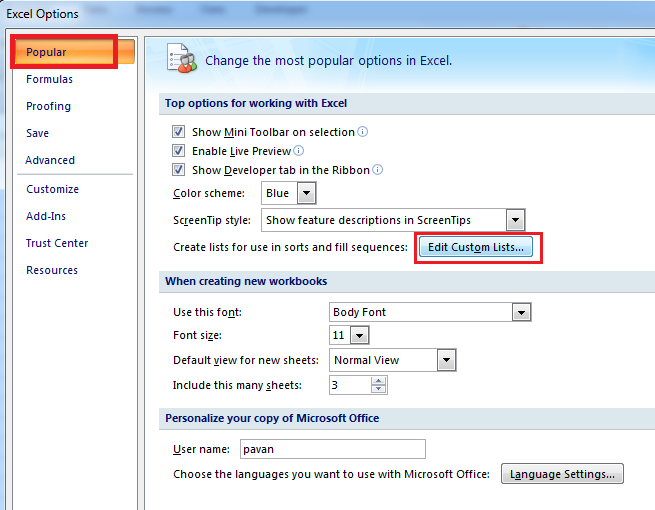
Task: Increase the number of sheets spinner
Action: tap(378, 381)
